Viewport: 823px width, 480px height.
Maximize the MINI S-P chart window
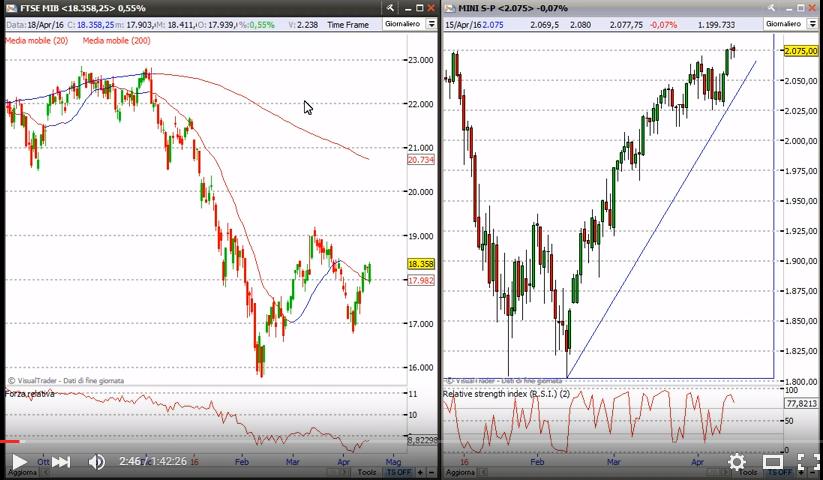tap(800, 8)
